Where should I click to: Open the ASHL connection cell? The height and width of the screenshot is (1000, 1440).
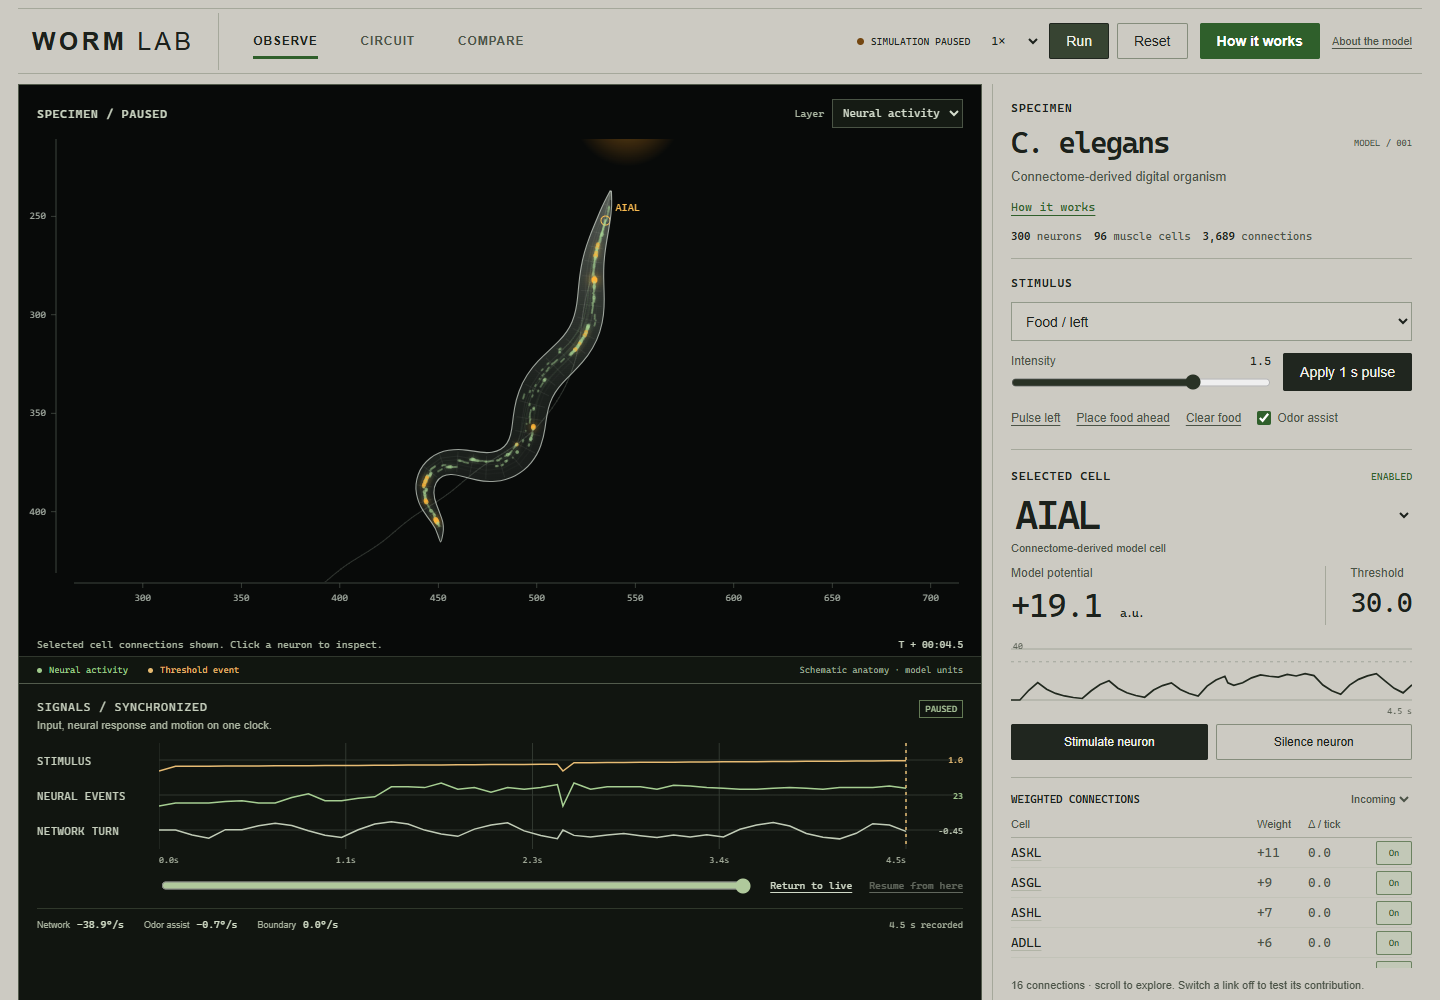1026,913
